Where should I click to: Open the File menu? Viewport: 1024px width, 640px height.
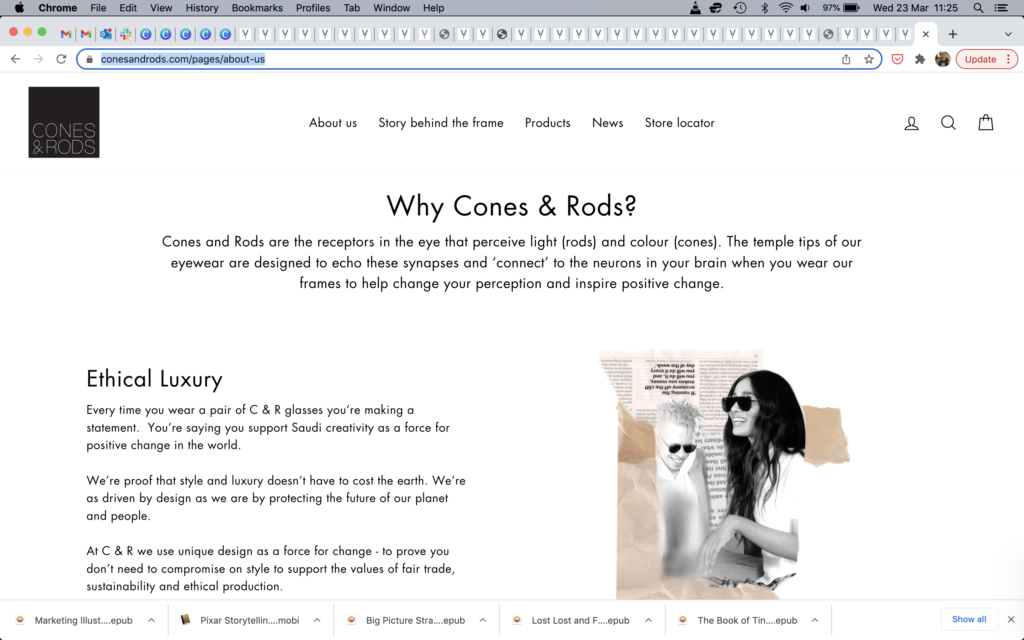(98, 8)
